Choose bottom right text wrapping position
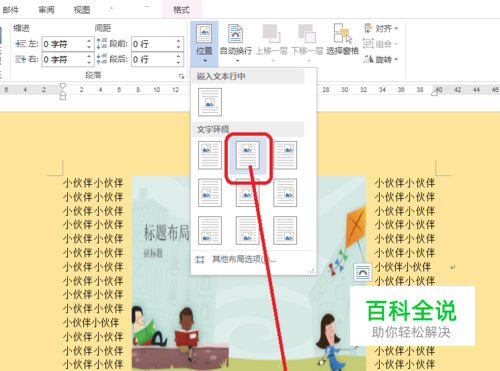Screen dimensions: 500x371 point(285,230)
